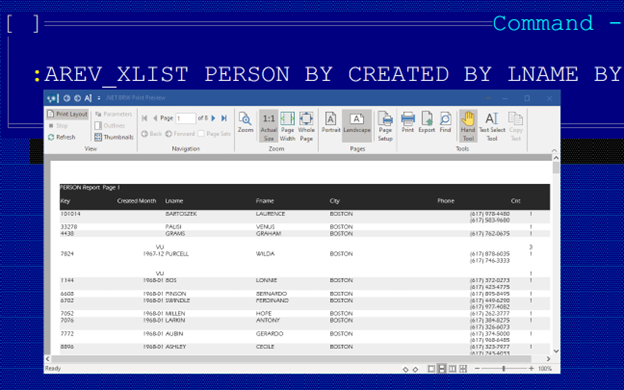Click the Forward navigation button
This screenshot has height=390, width=624.
click(x=180, y=134)
